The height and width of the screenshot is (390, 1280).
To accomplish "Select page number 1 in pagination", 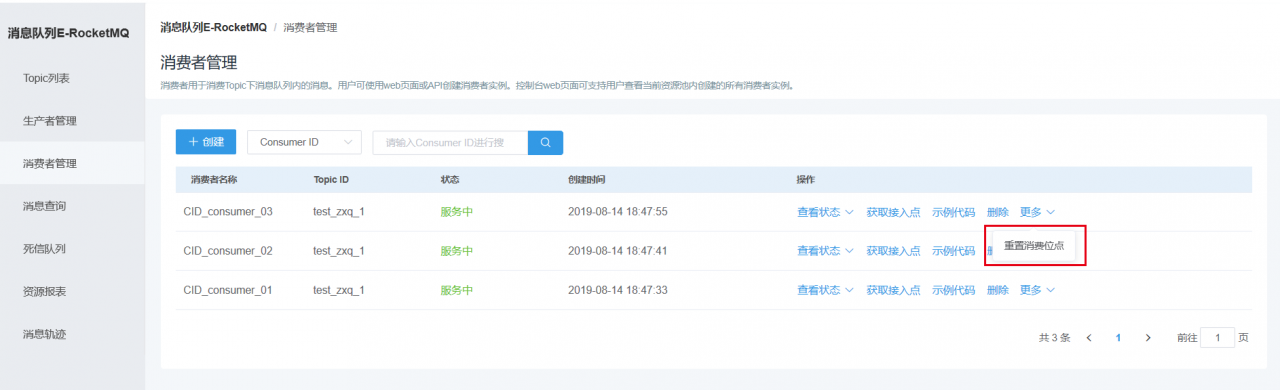I will [1118, 338].
